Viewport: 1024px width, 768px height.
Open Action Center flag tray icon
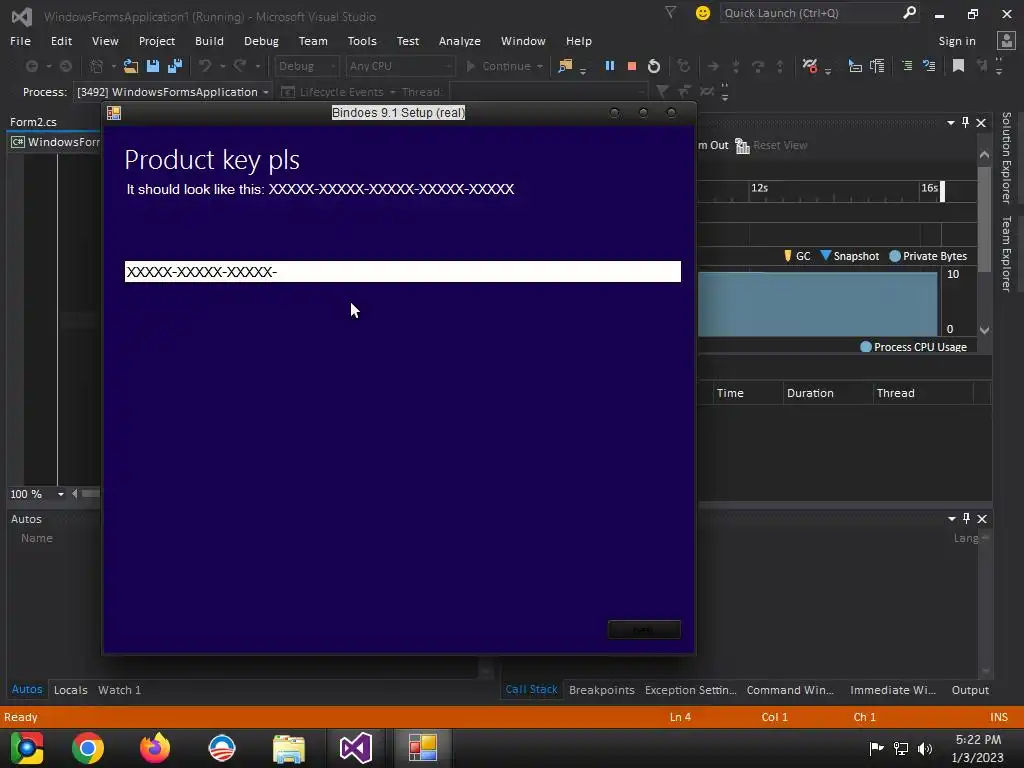coord(876,748)
